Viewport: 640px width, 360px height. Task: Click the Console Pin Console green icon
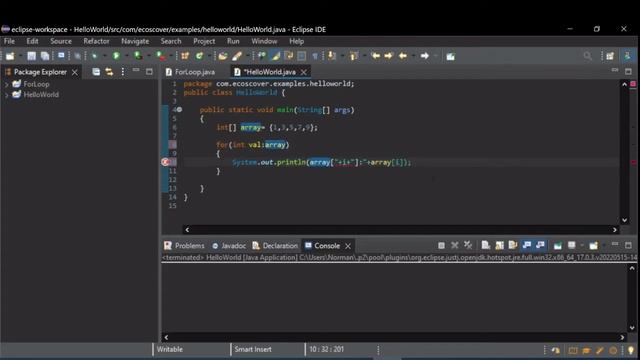coord(558,245)
